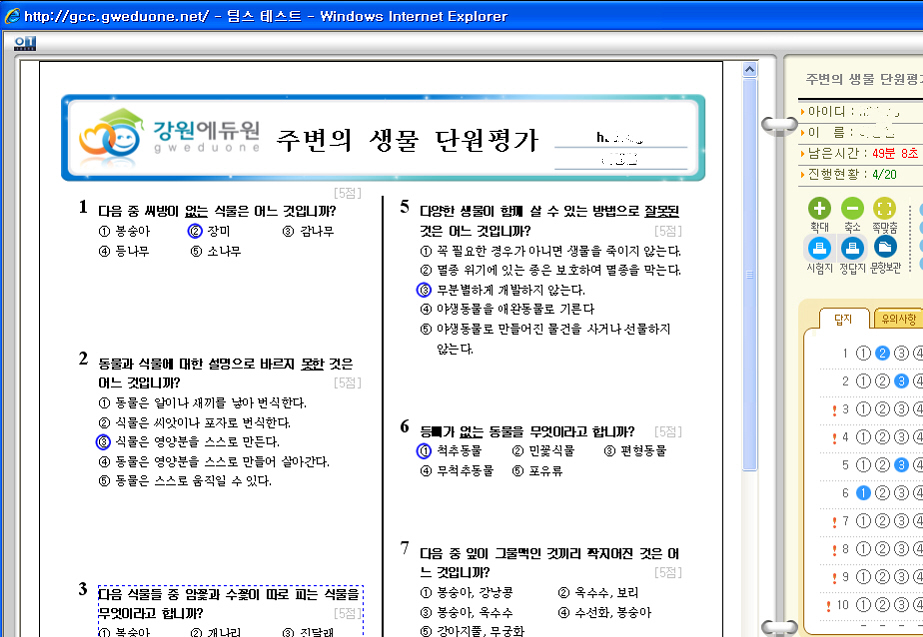Image resolution: width=923 pixels, height=637 pixels.
Task: Mark answer 3 for question 8 on answer sheet
Action: 901,549
